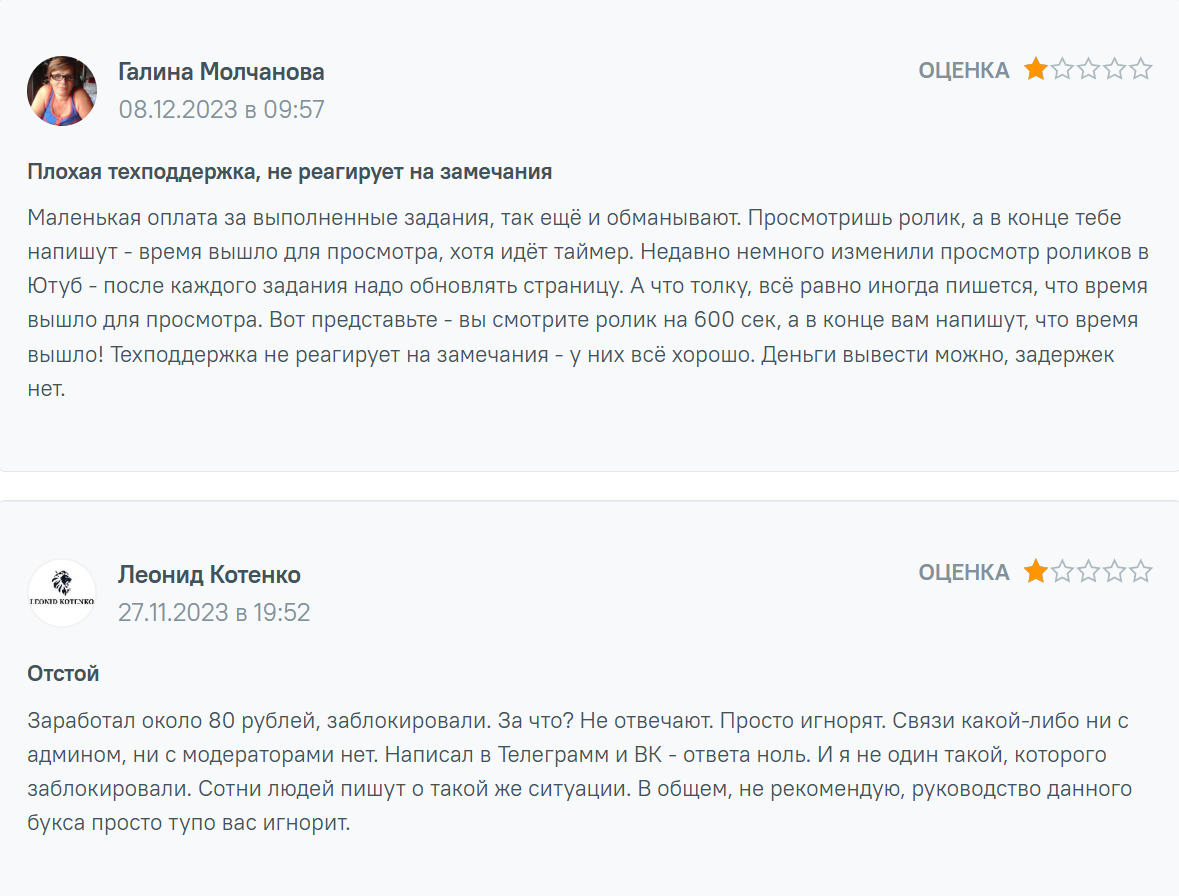Viewport: 1179px width, 896px height.
Task: Click the review text starting with Маленькая оплата
Action: [588, 303]
